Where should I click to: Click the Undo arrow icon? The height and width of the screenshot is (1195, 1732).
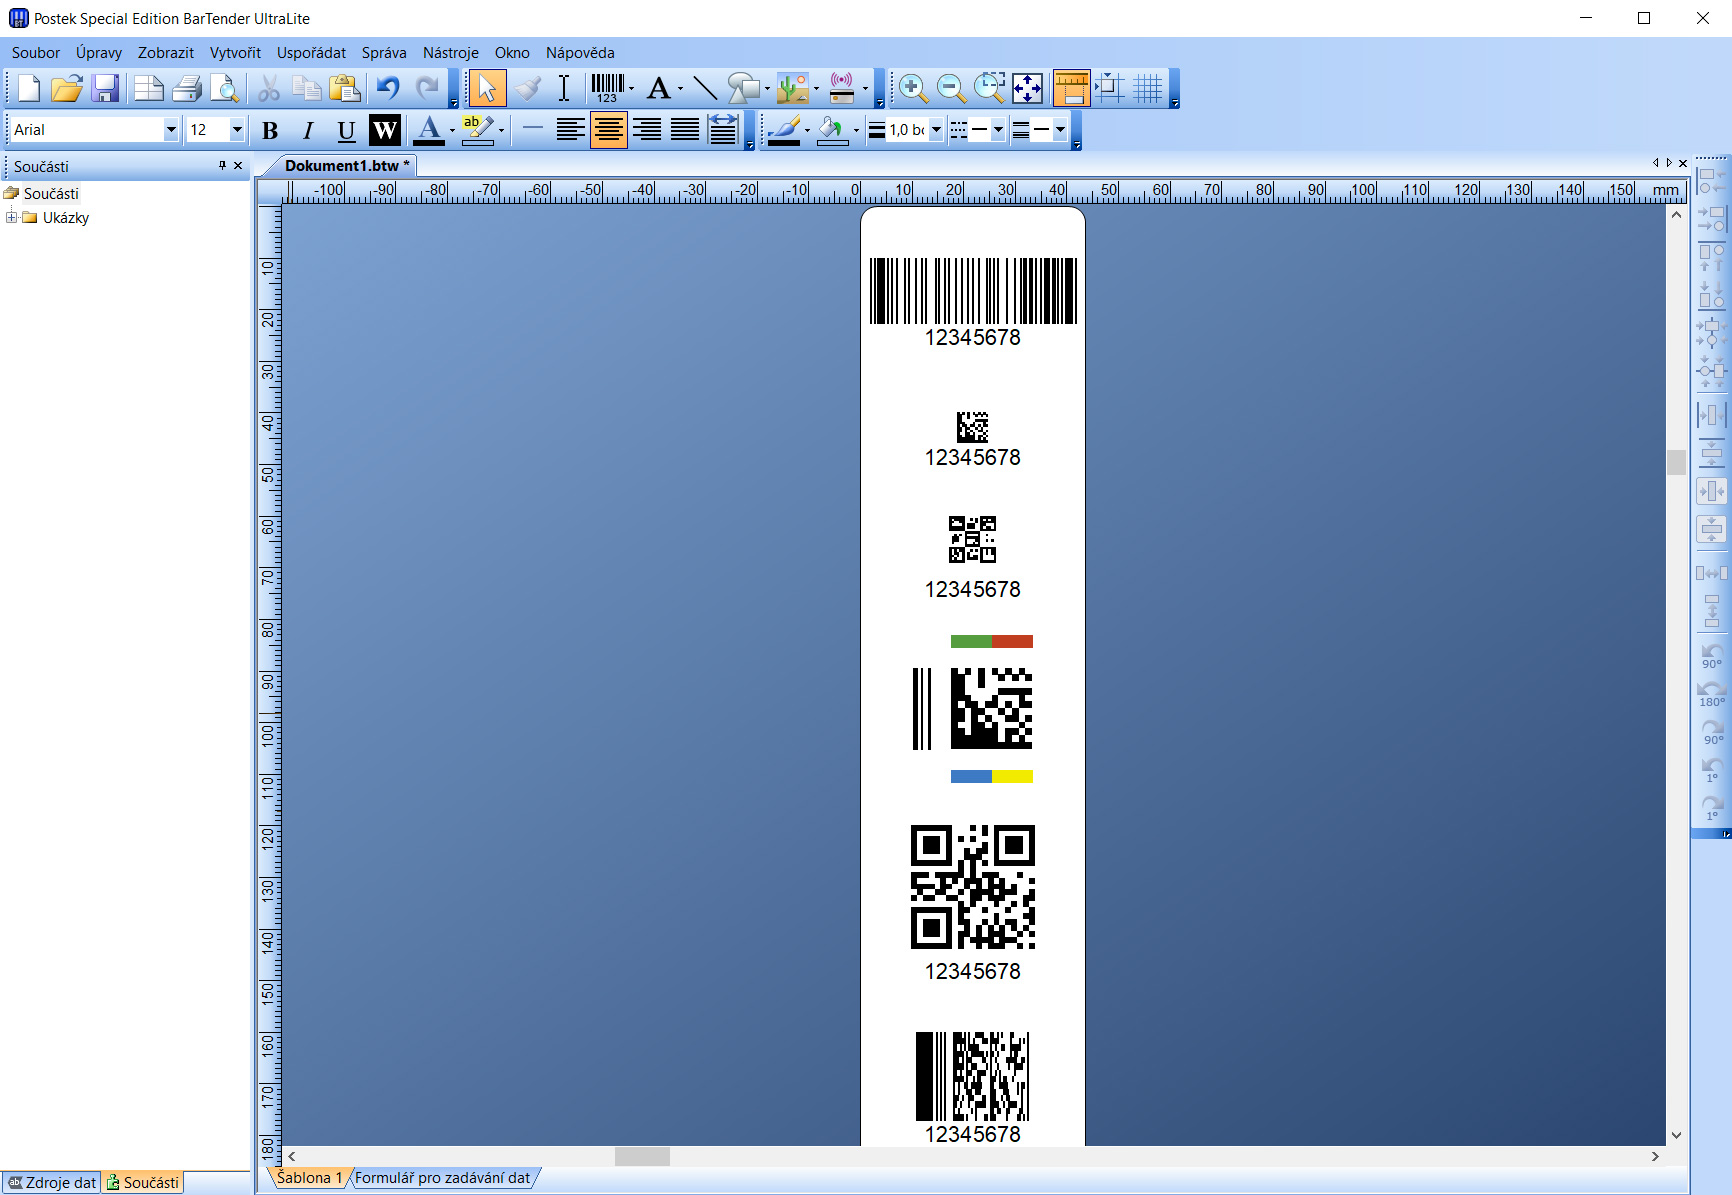tap(388, 88)
